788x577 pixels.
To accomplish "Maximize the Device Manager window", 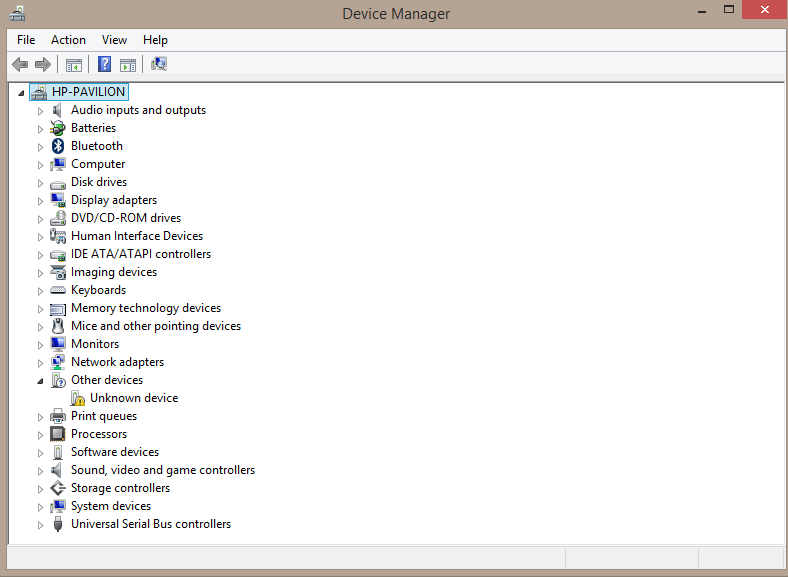I will click(729, 10).
